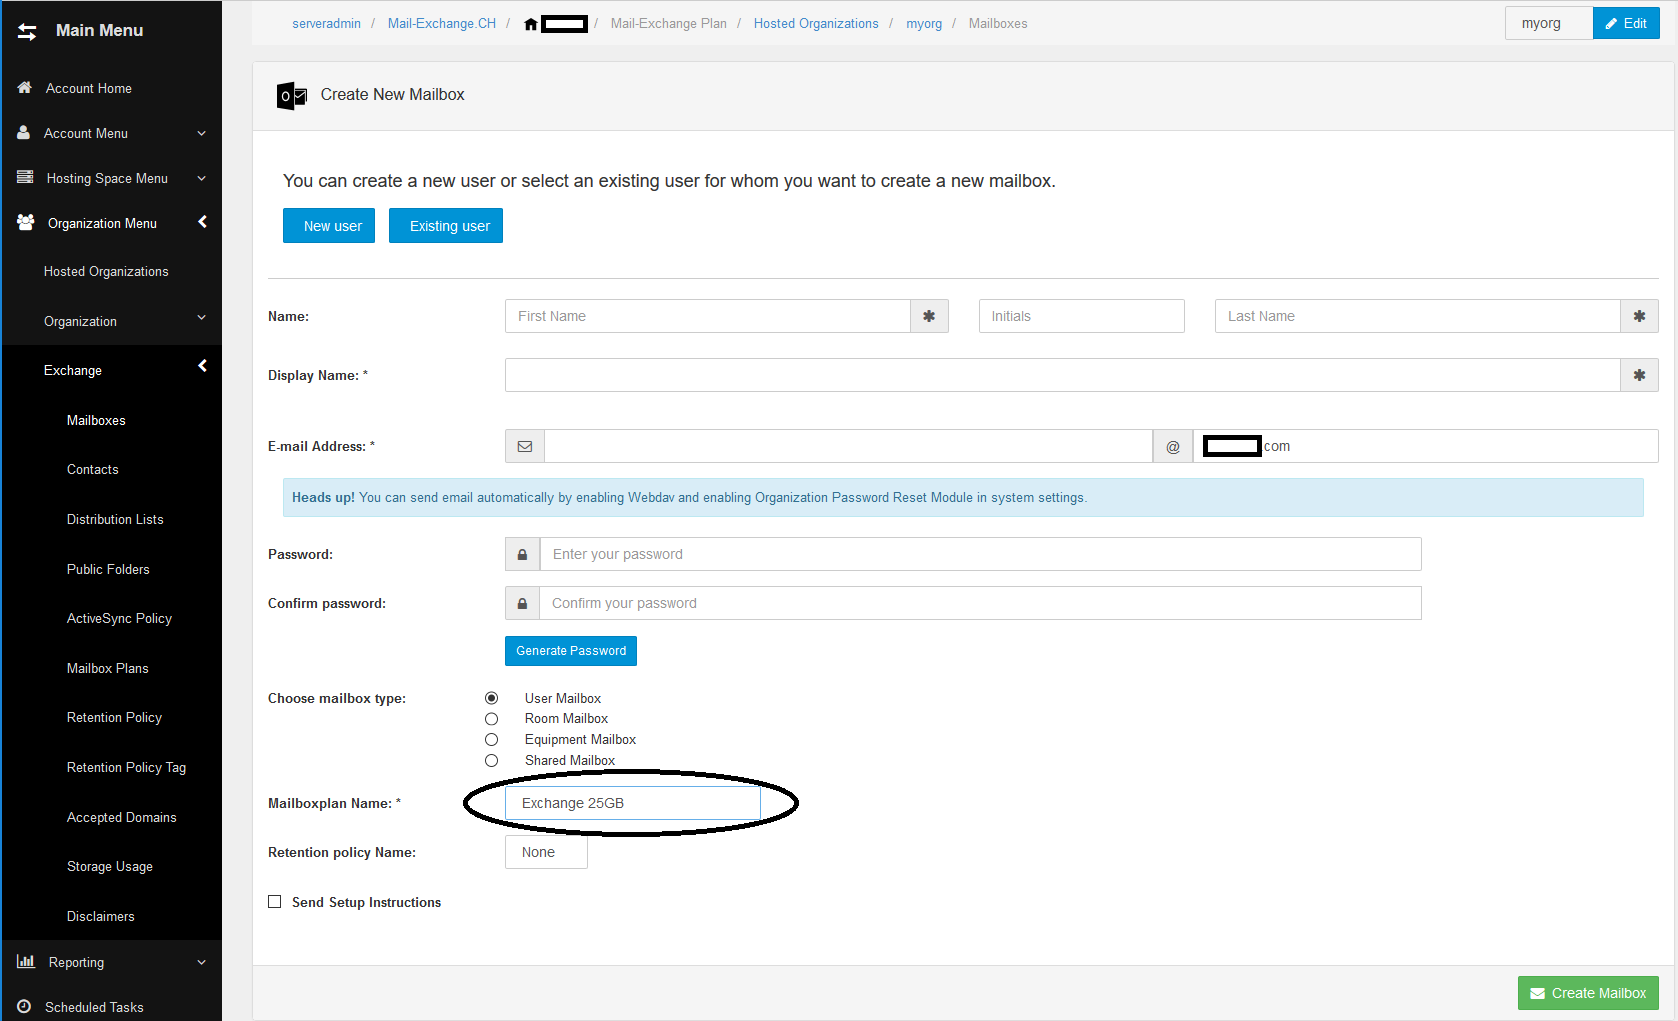1678x1021 pixels.
Task: Open Retention policy Name dropdown
Action: (546, 852)
